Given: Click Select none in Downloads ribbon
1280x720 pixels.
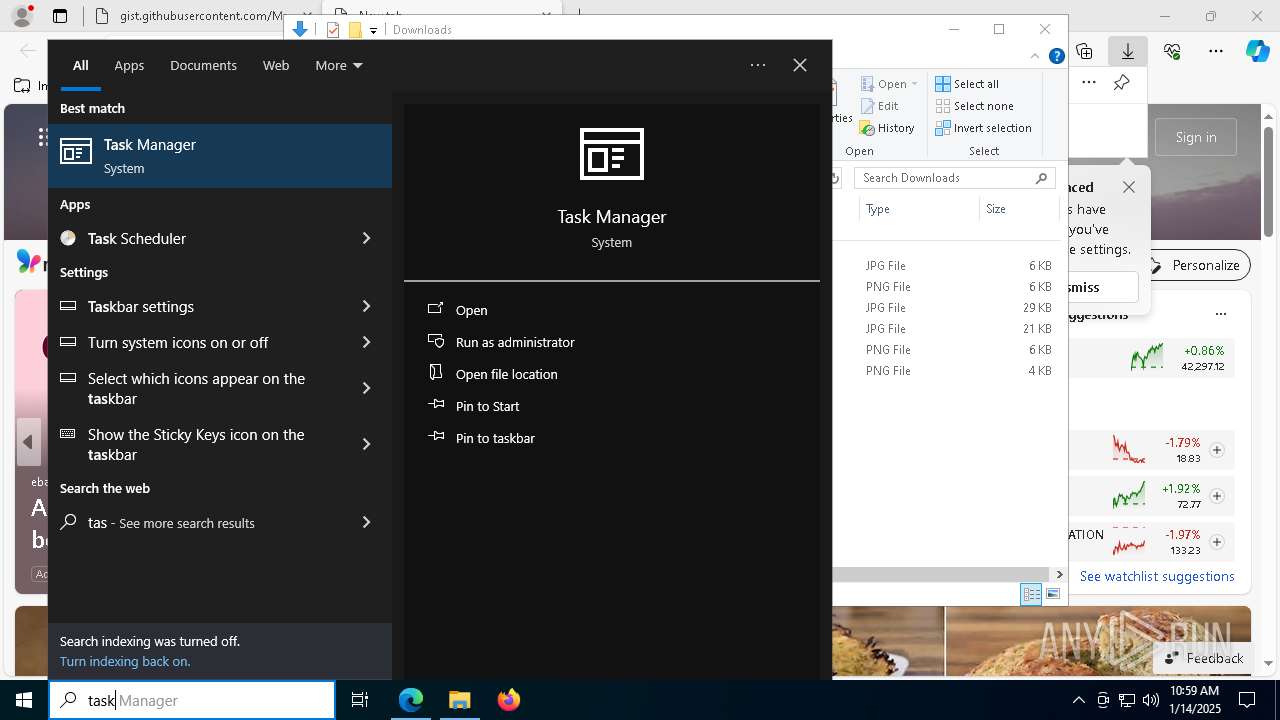Looking at the screenshot, I should tap(974, 106).
